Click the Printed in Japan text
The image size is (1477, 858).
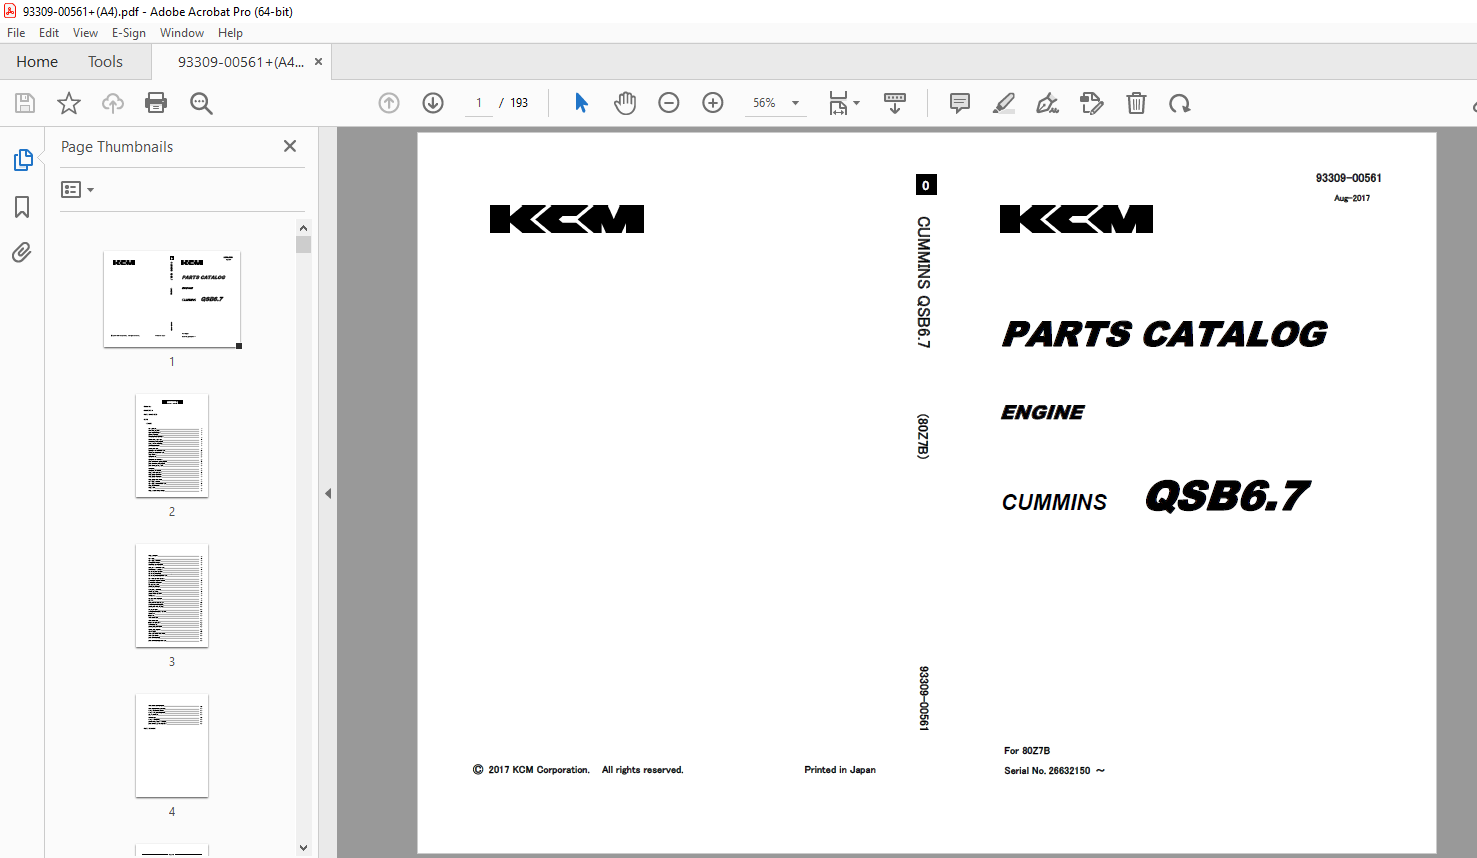pos(840,770)
